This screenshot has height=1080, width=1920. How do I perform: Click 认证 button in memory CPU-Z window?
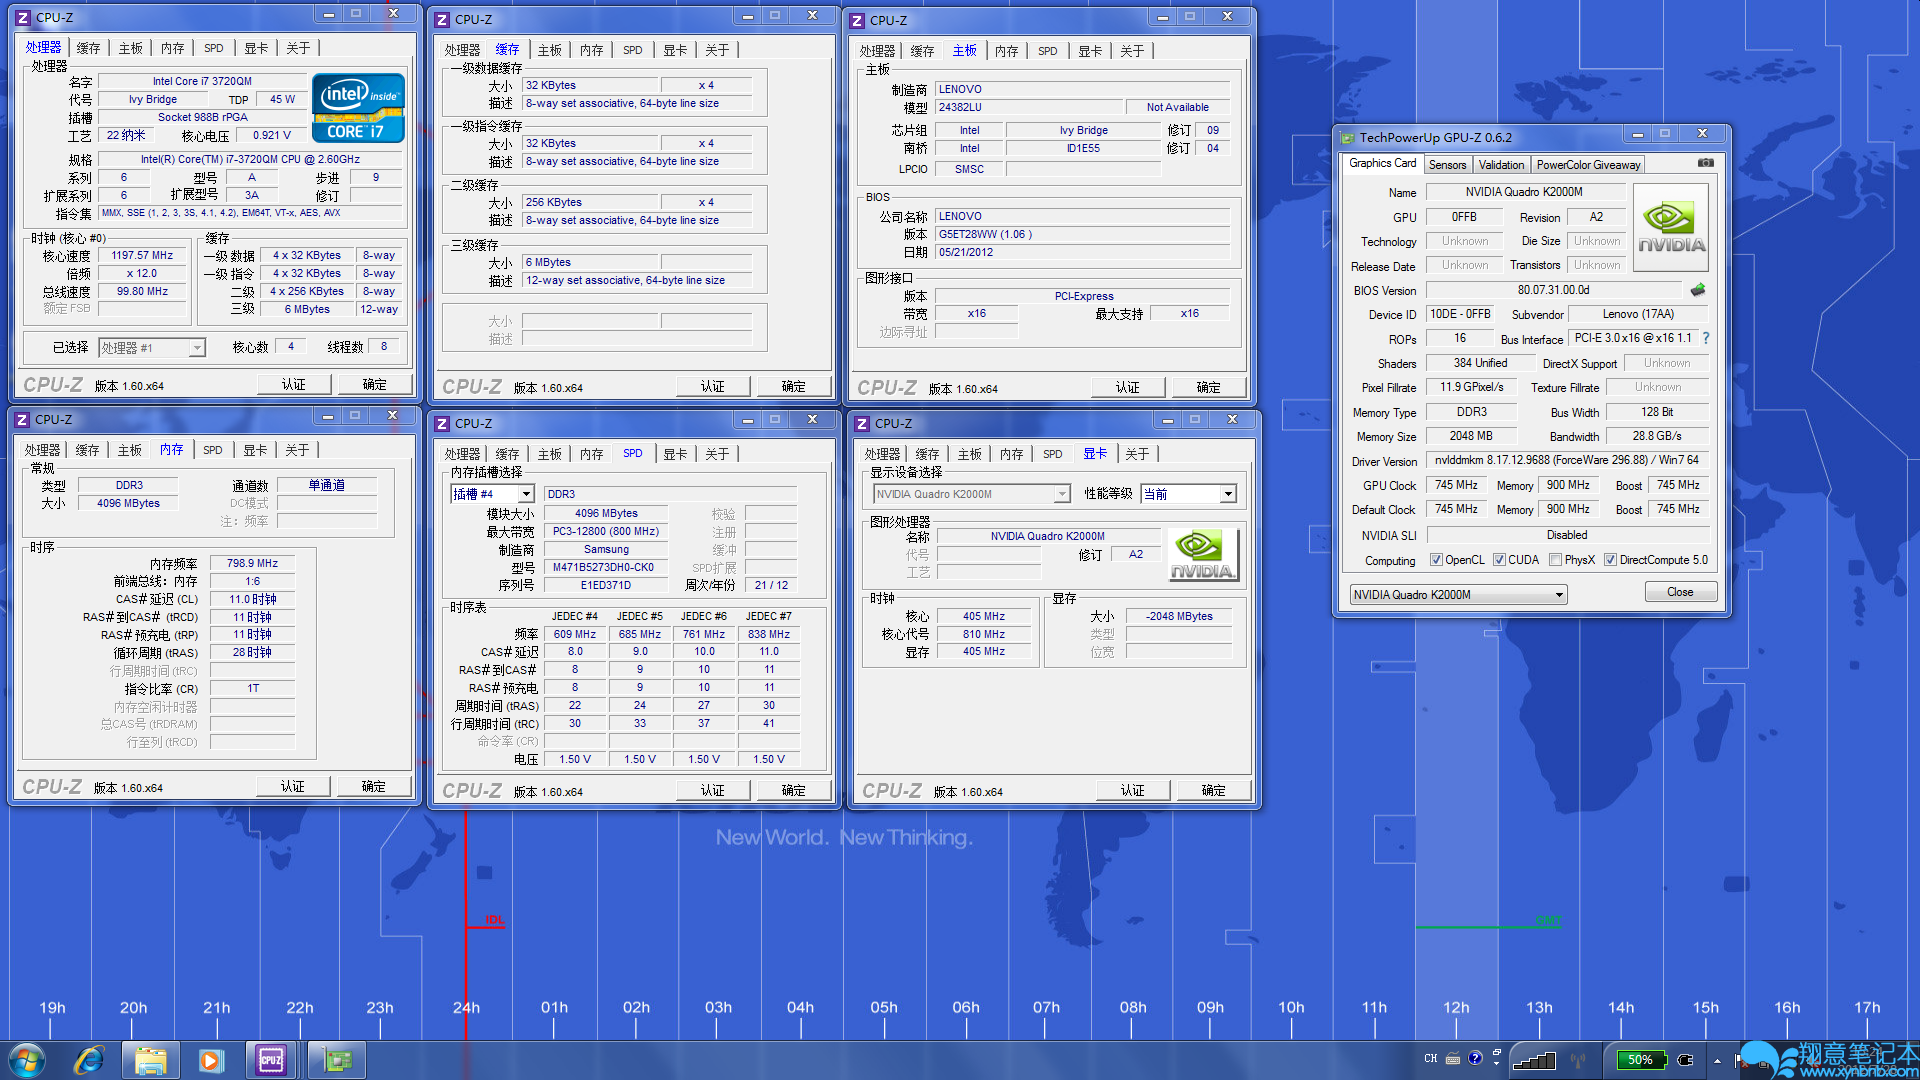292,787
